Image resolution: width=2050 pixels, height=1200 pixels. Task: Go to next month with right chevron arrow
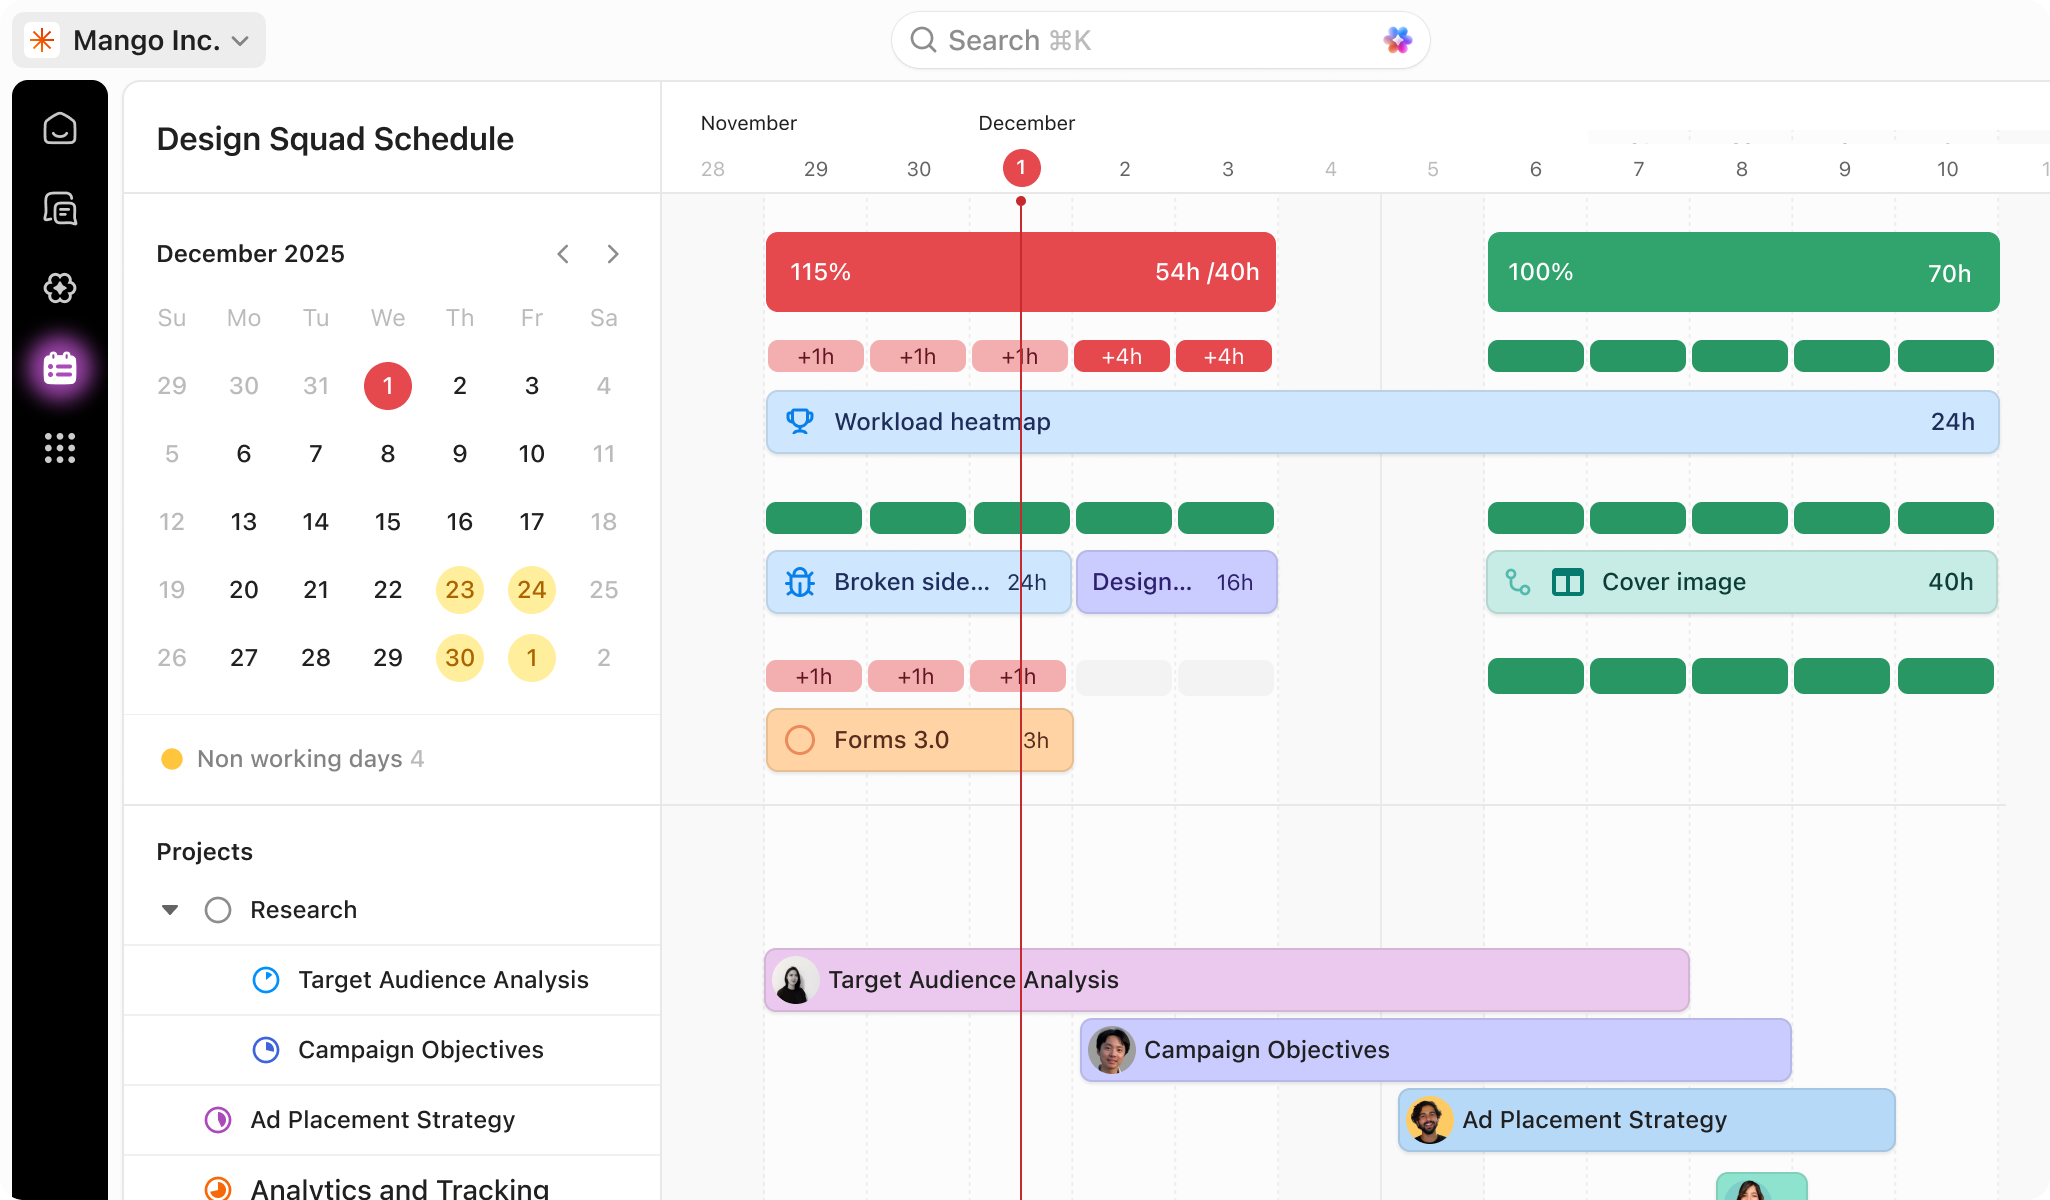pos(613,254)
